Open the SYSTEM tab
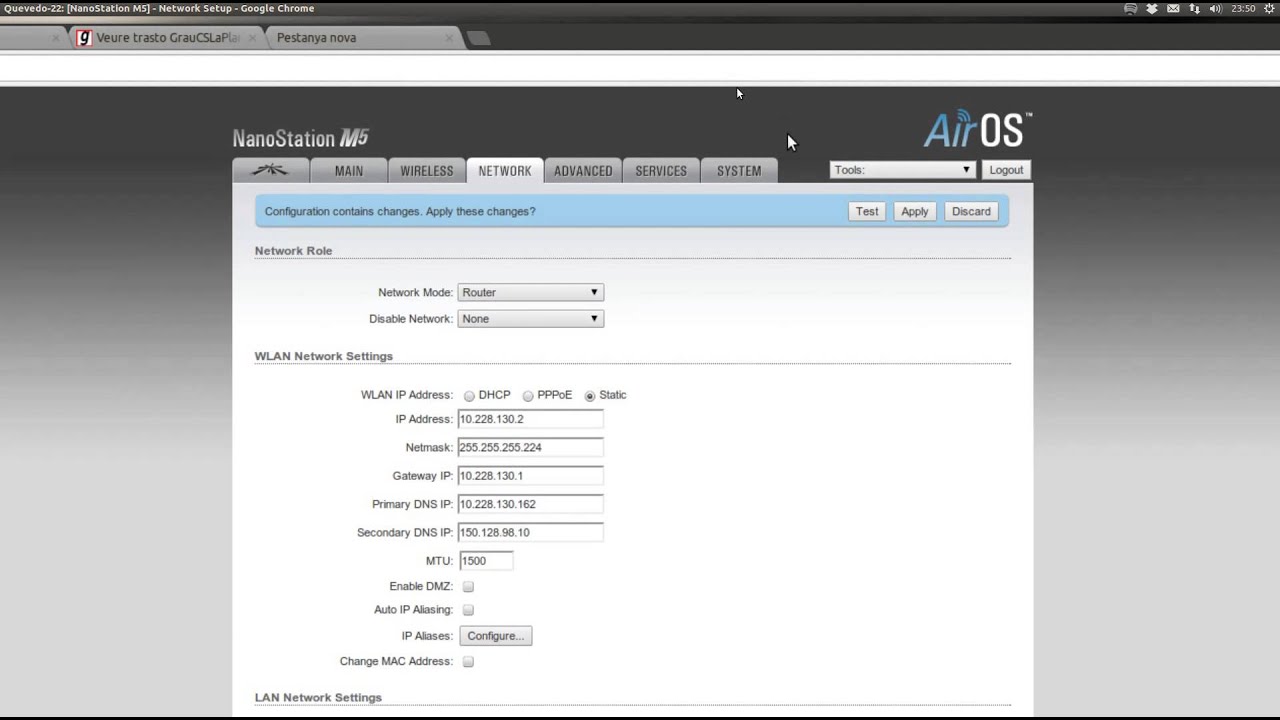 coord(739,171)
